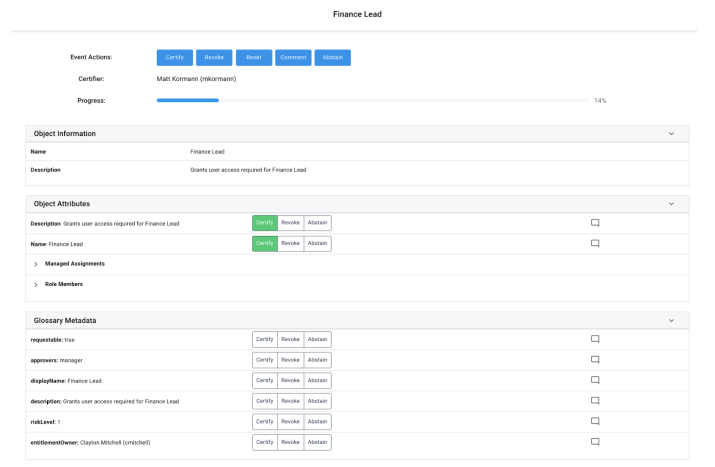Set riskLevel decision to Abstain
Screen dimensions: 715x467
(317, 421)
